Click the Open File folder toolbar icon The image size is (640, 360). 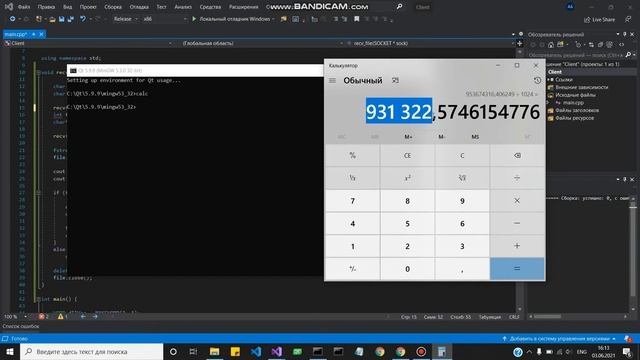(52, 19)
